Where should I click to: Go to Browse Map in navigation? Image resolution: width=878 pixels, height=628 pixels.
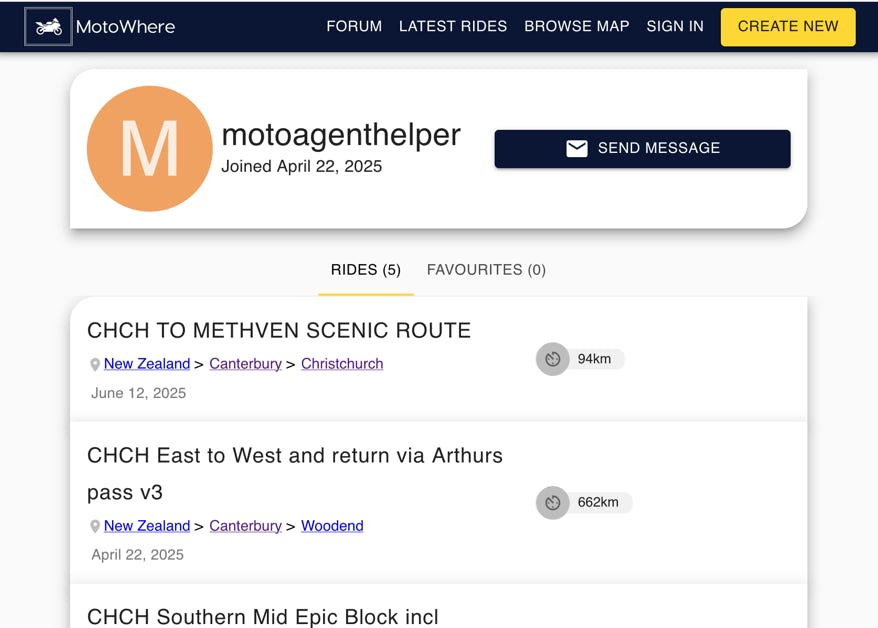point(577,26)
